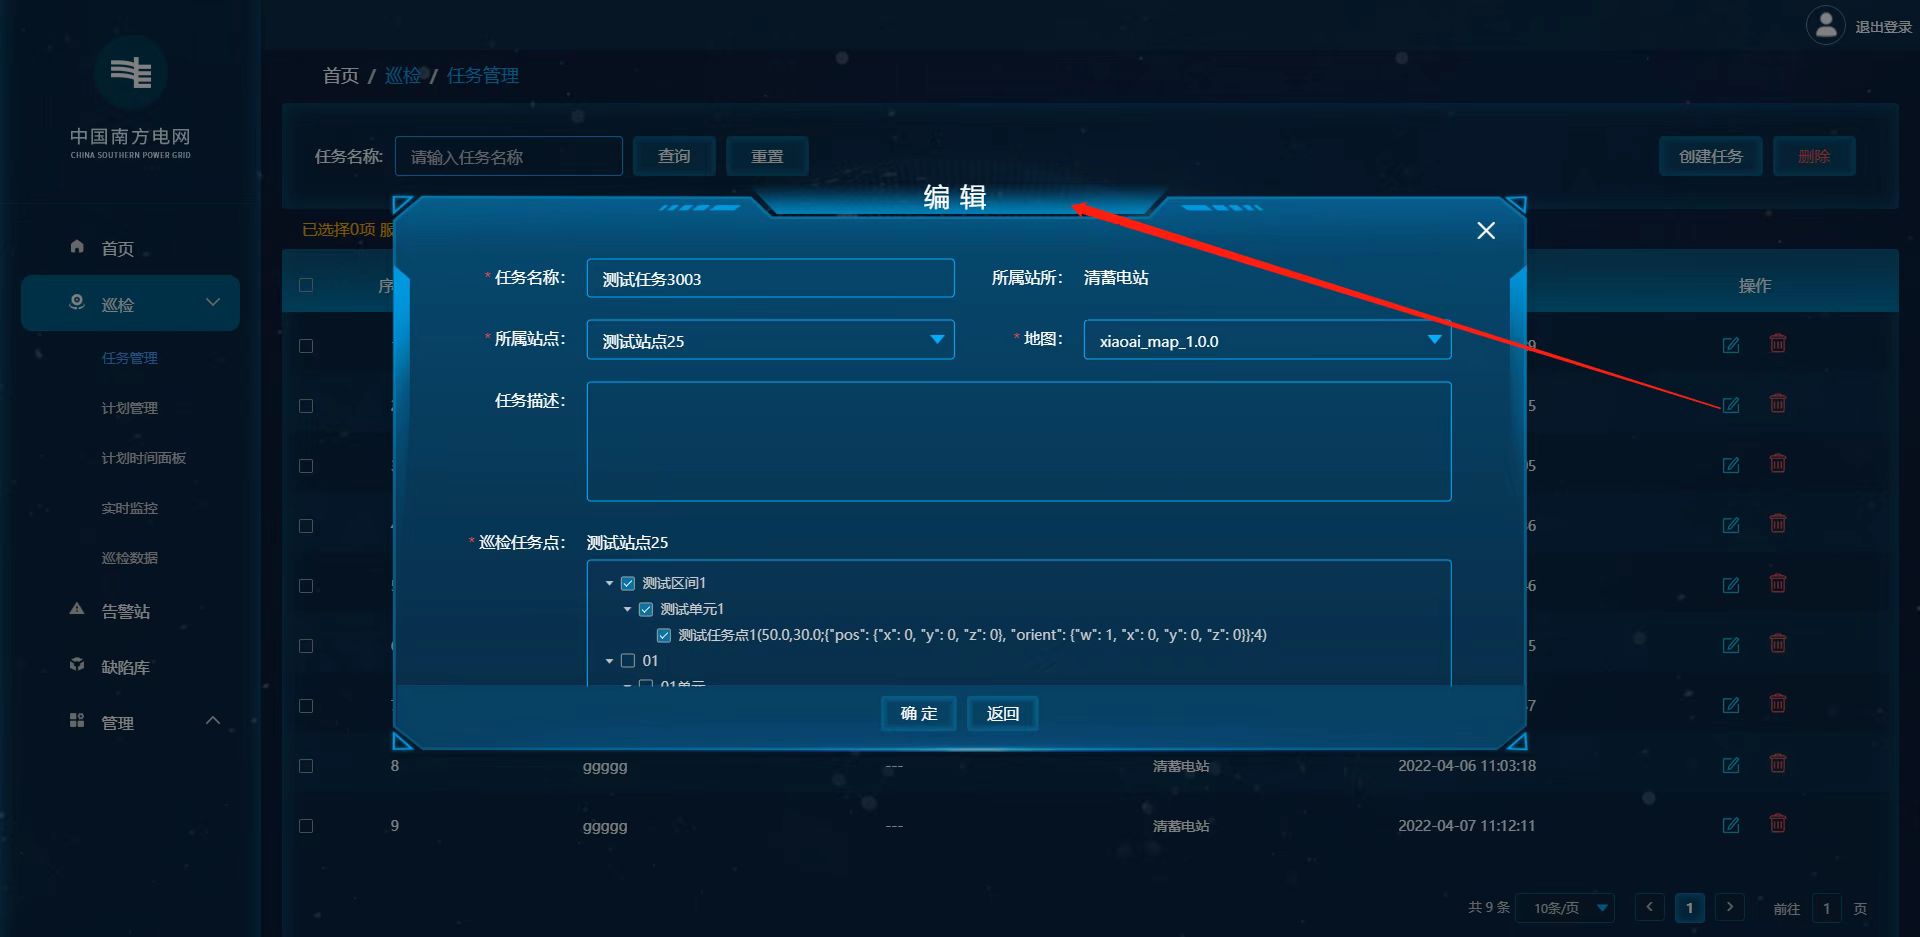Screen dimensions: 1920x937
Task: Uncheck the 测试单元1 tree checkbox
Action: click(x=646, y=609)
